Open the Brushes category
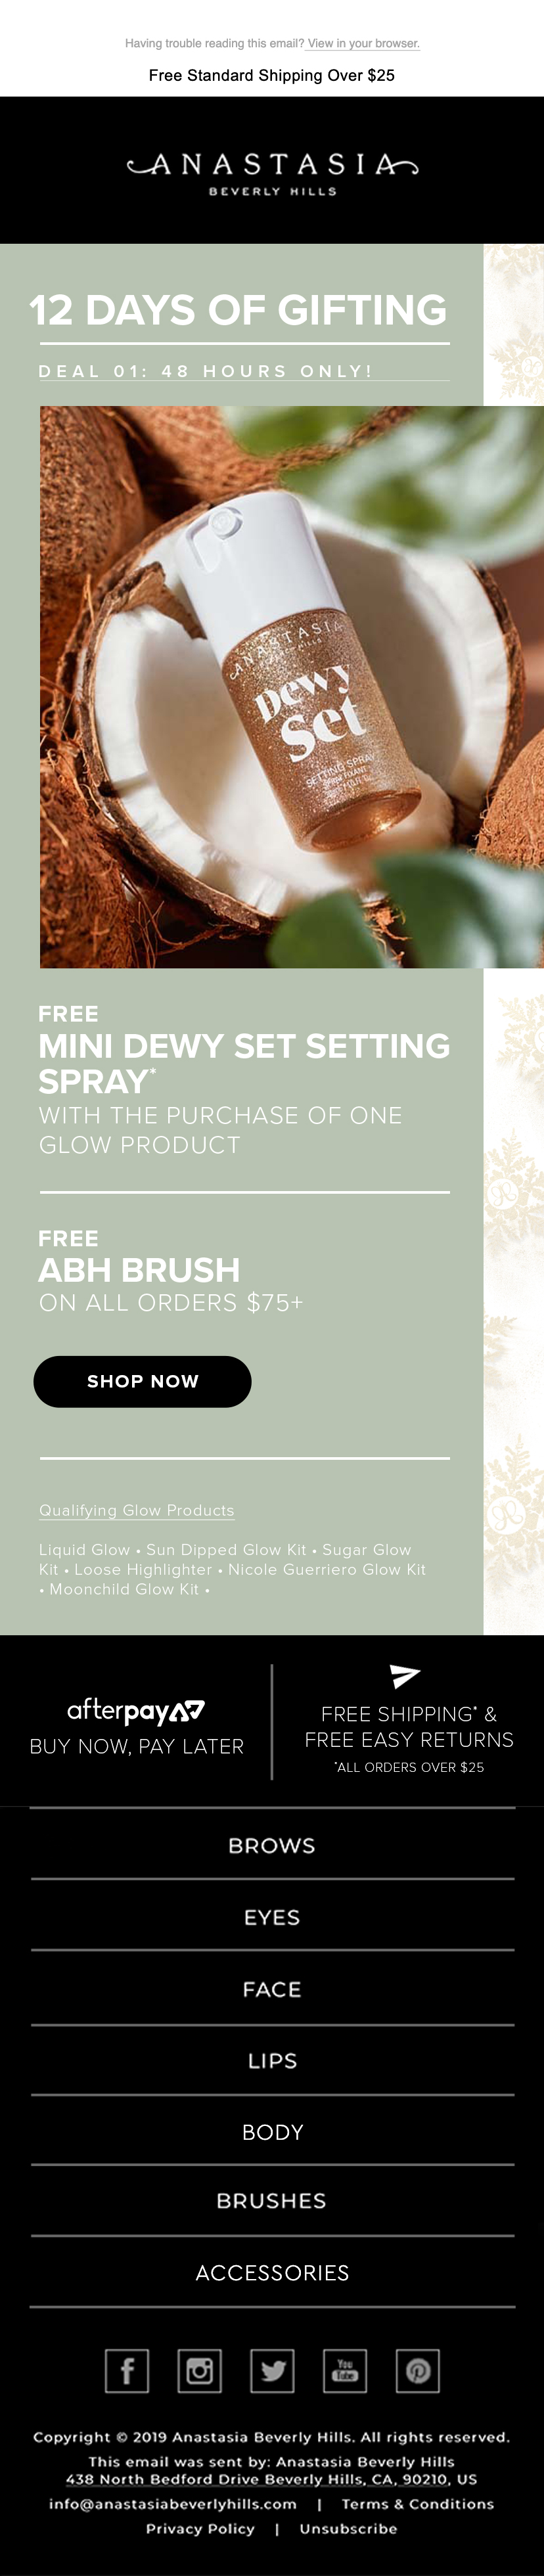This screenshot has height=2576, width=544. click(272, 2201)
